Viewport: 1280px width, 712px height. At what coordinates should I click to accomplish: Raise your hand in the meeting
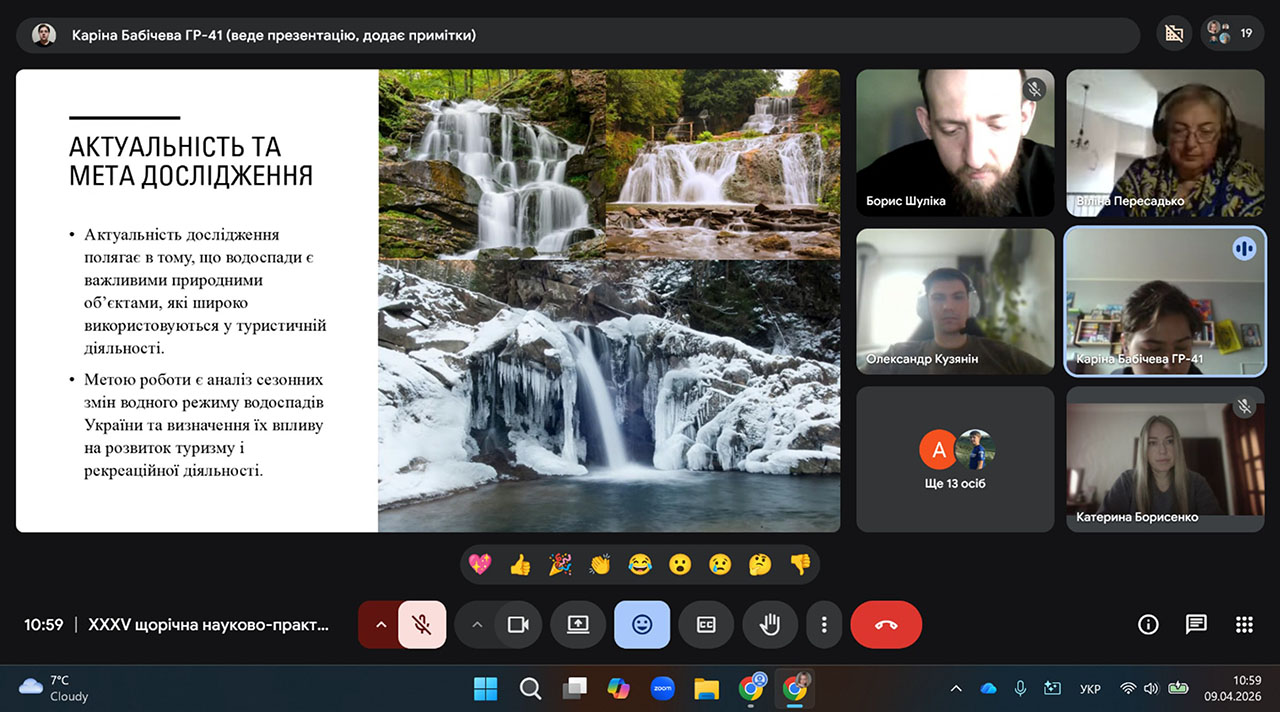point(769,625)
